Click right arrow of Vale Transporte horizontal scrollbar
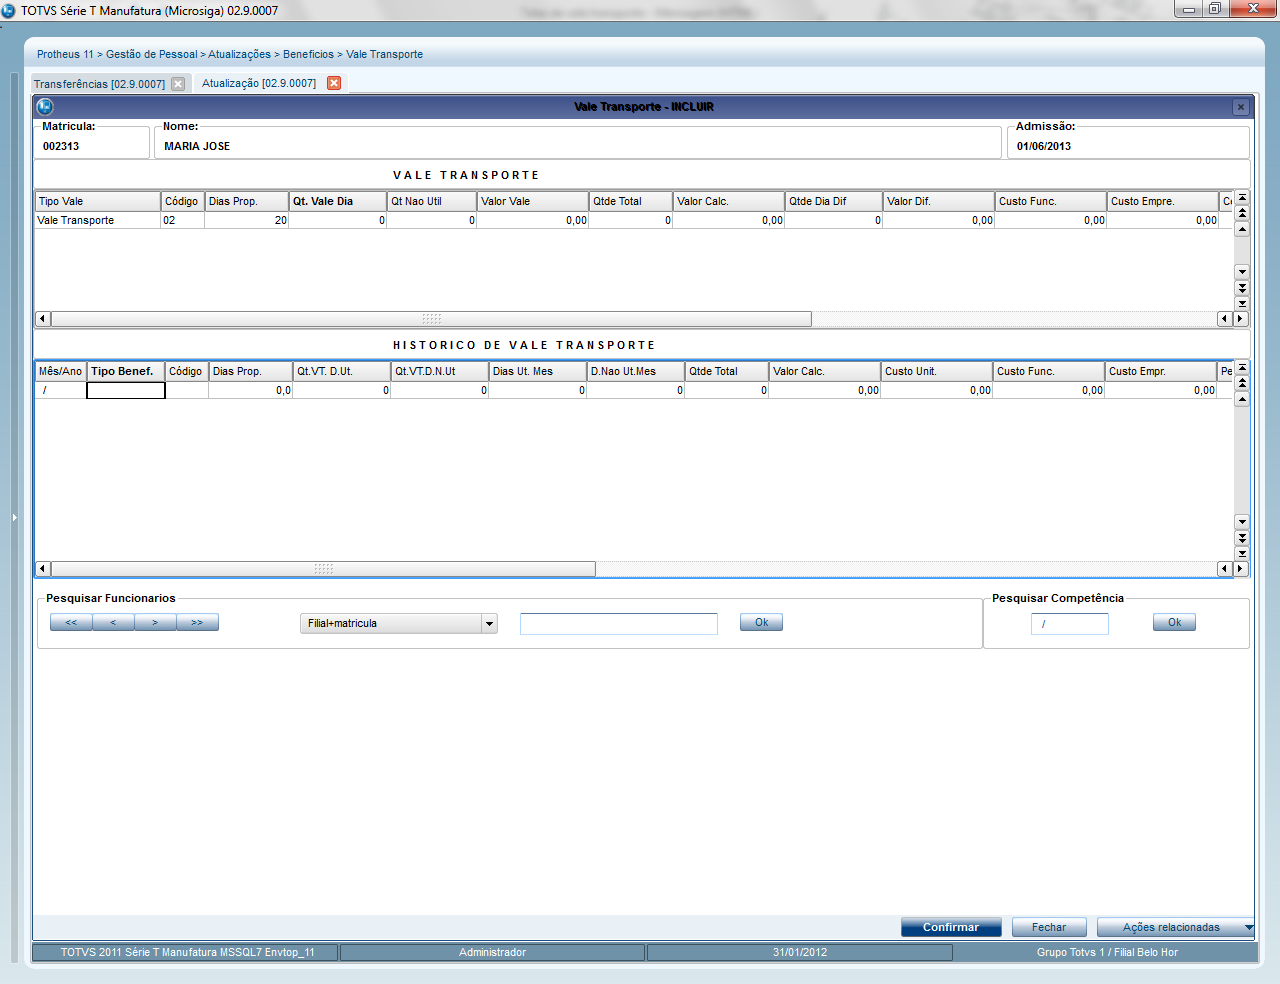 1241,319
